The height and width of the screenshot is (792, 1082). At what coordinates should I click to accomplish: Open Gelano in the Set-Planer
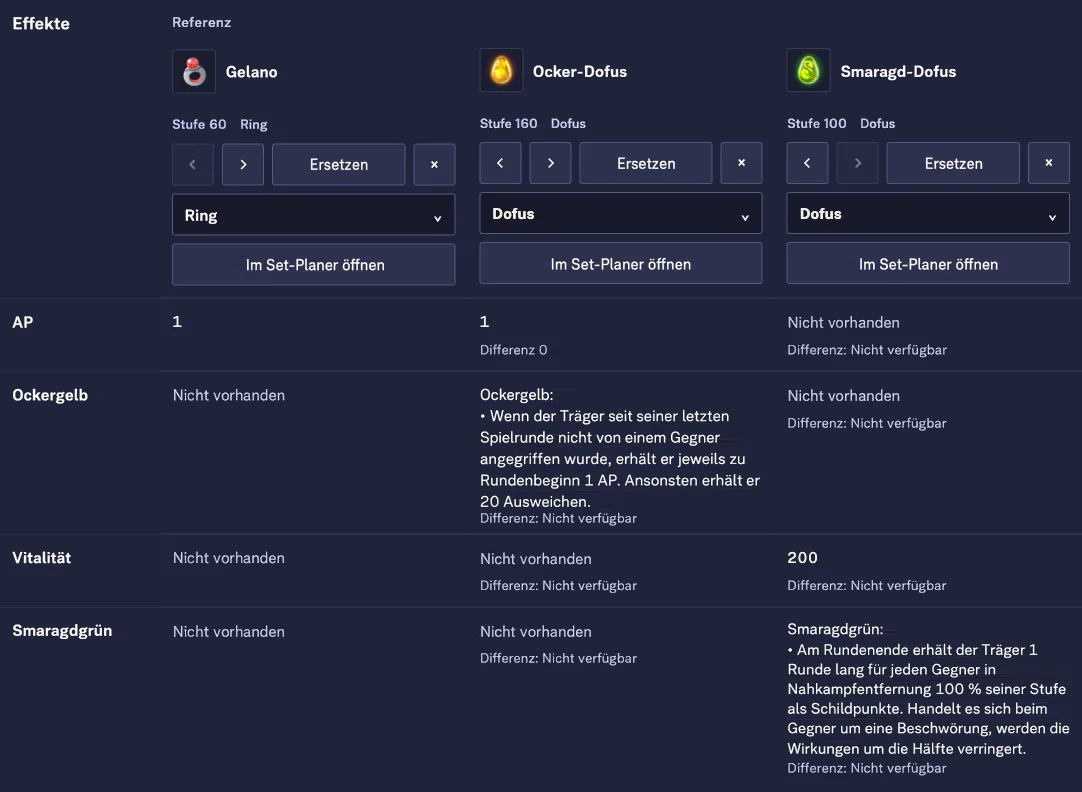pos(313,264)
